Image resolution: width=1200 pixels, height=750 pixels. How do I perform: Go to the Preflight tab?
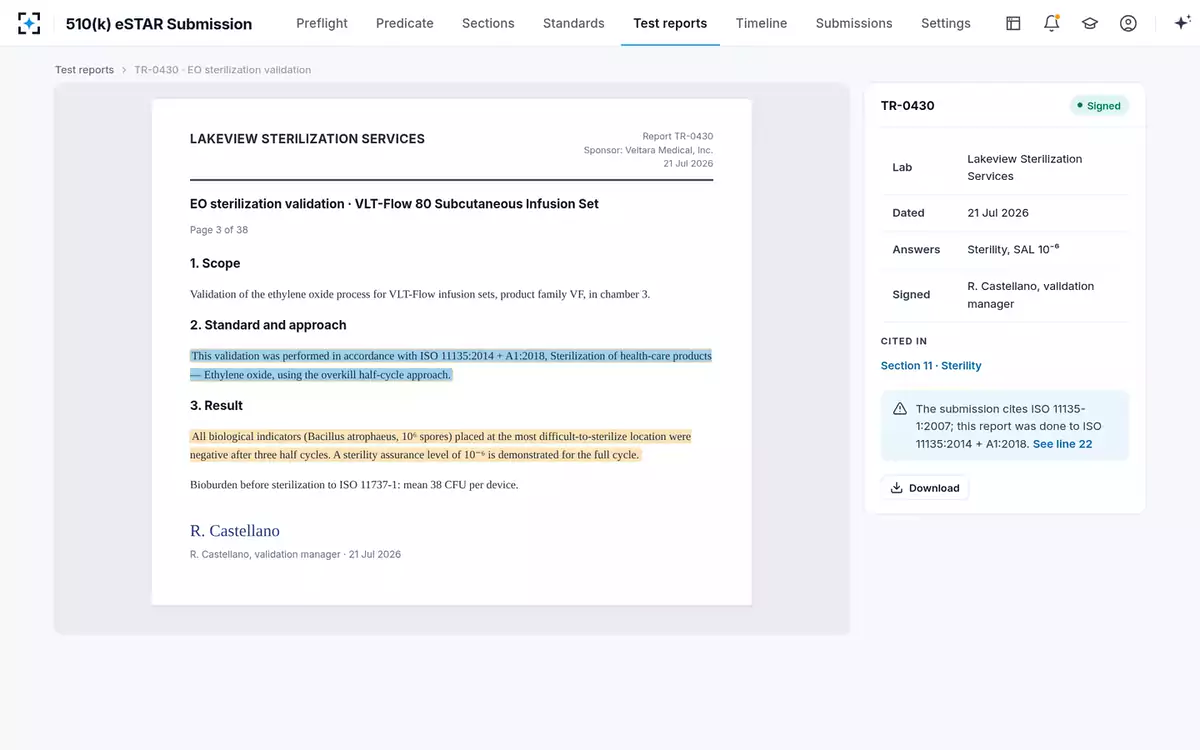322,23
